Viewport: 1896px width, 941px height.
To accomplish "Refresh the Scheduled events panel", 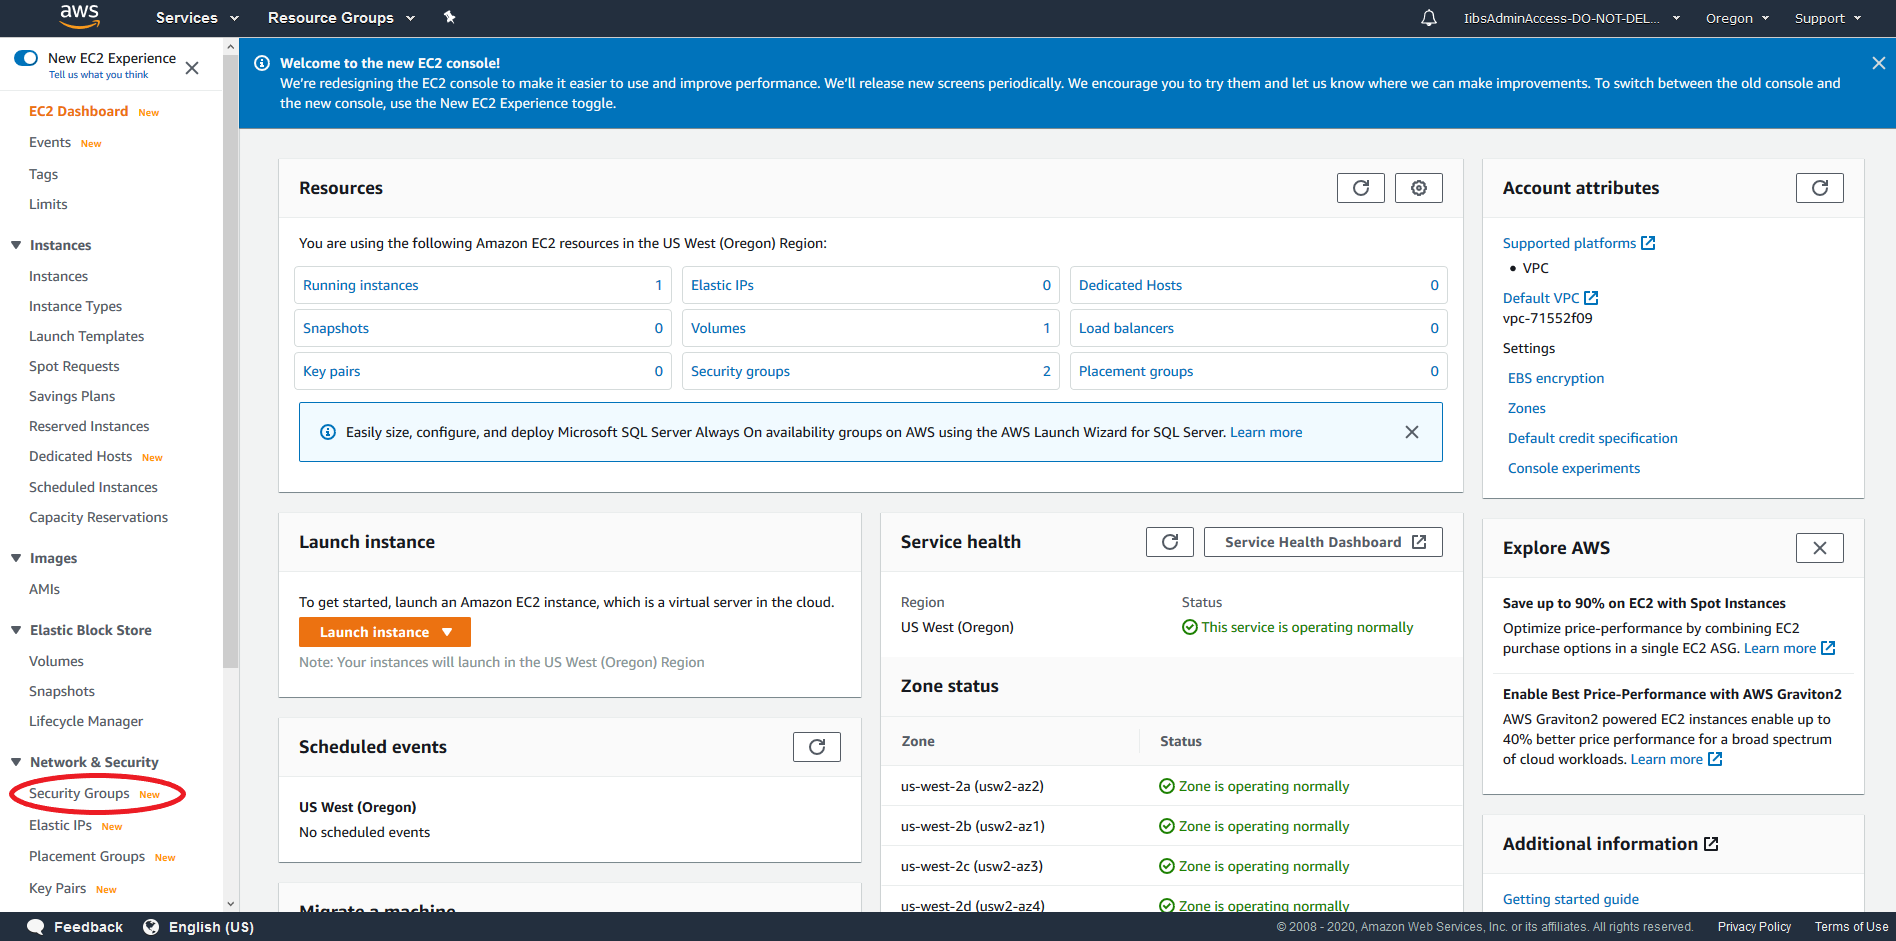I will pyautogui.click(x=816, y=746).
